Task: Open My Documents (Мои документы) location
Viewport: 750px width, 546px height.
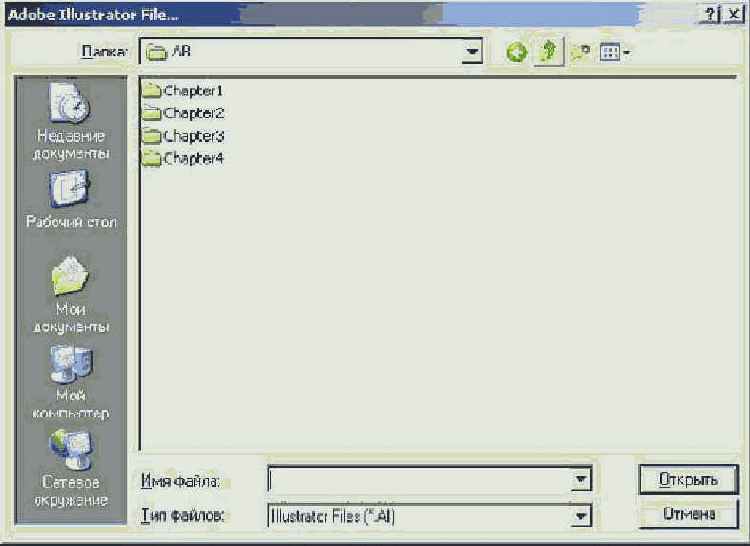Action: coord(71,295)
